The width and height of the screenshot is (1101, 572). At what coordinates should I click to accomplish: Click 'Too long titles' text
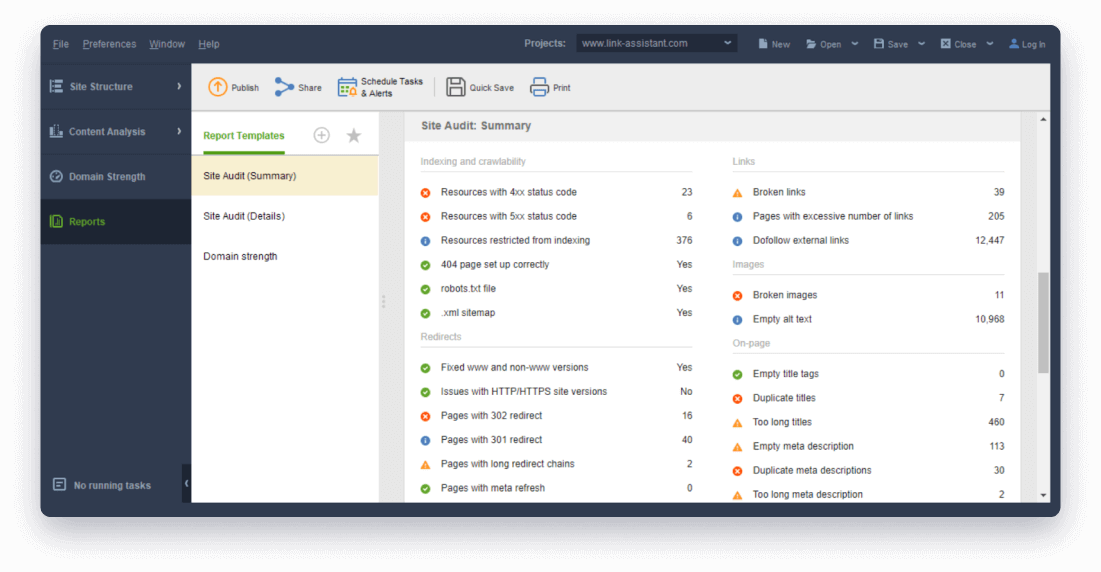pyautogui.click(x=782, y=422)
